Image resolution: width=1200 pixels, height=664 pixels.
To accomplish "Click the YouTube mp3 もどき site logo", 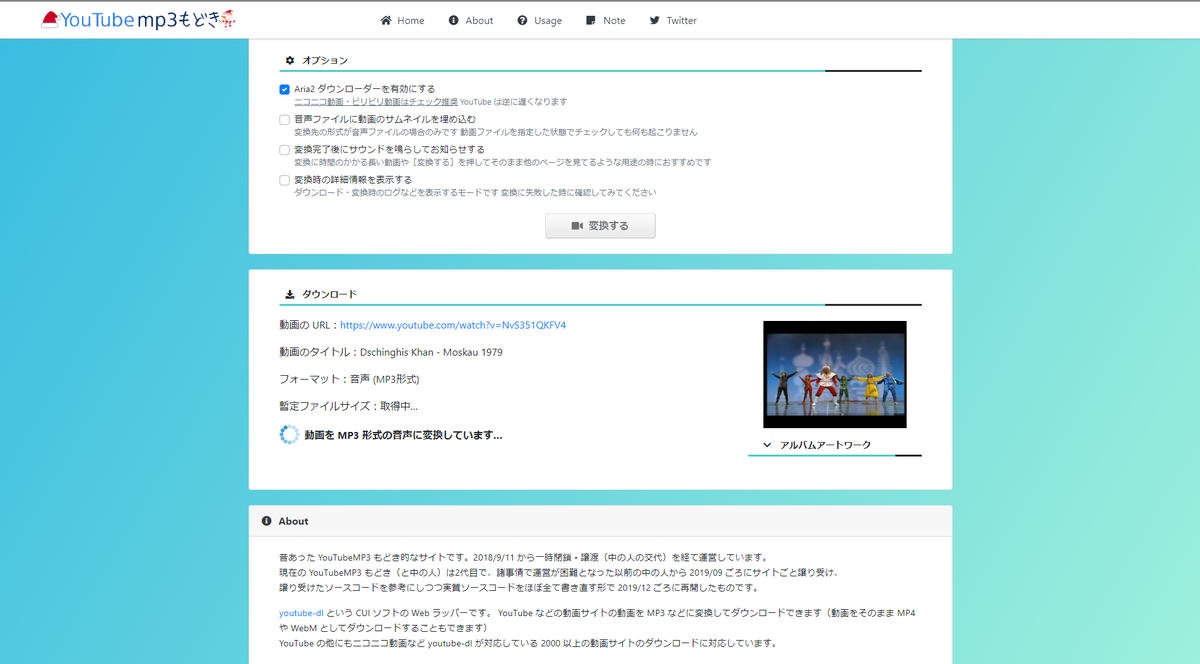I will pyautogui.click(x=138, y=19).
